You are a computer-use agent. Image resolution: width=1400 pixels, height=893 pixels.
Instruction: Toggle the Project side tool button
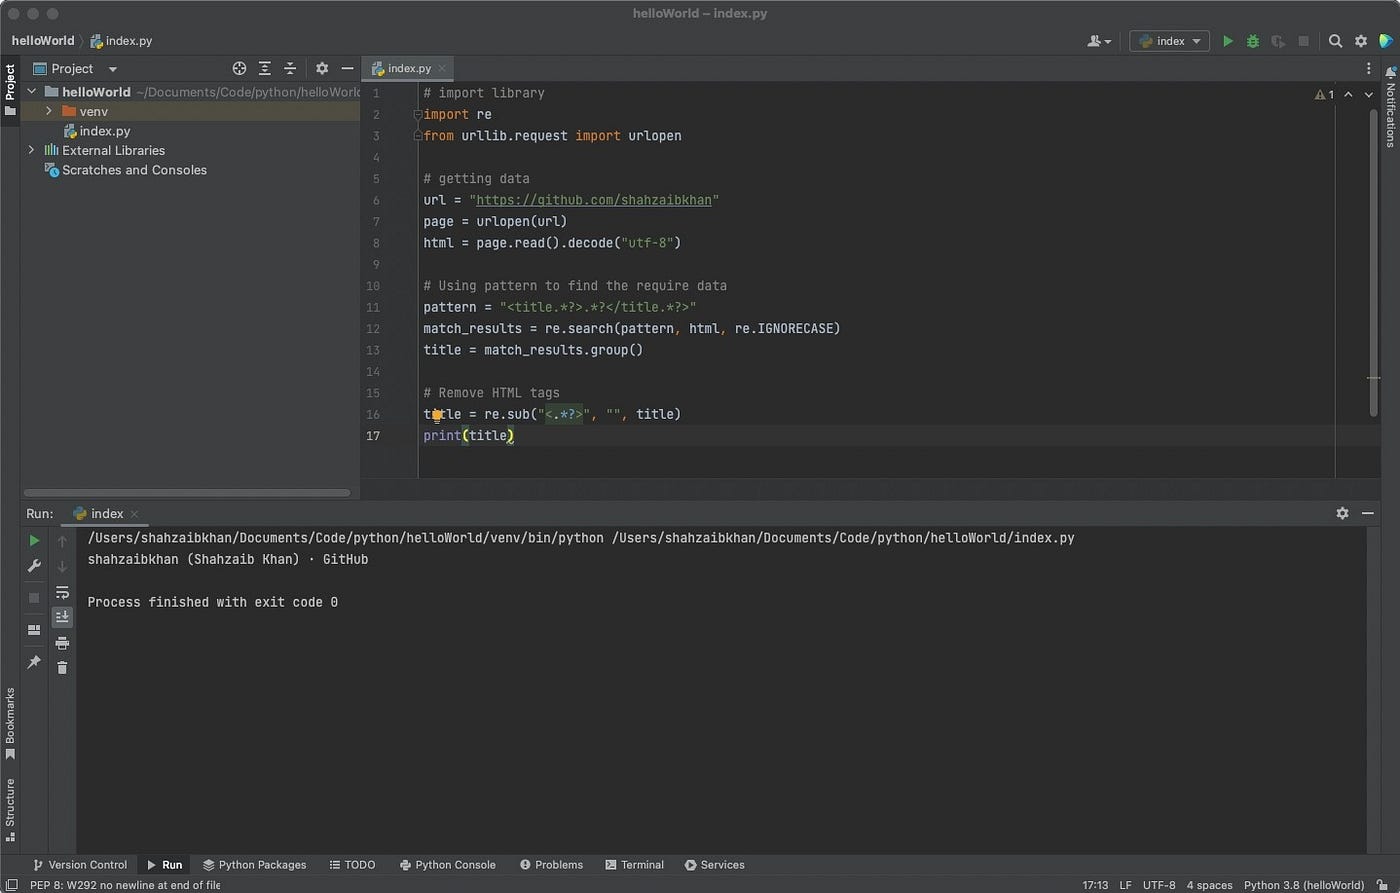pyautogui.click(x=10, y=90)
